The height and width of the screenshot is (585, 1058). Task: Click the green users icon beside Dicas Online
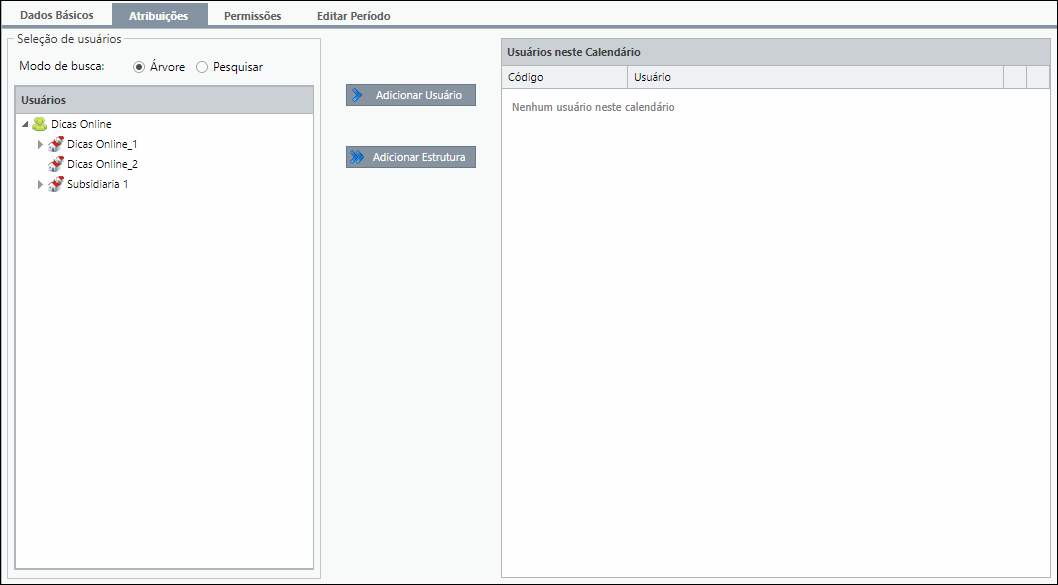coord(40,124)
